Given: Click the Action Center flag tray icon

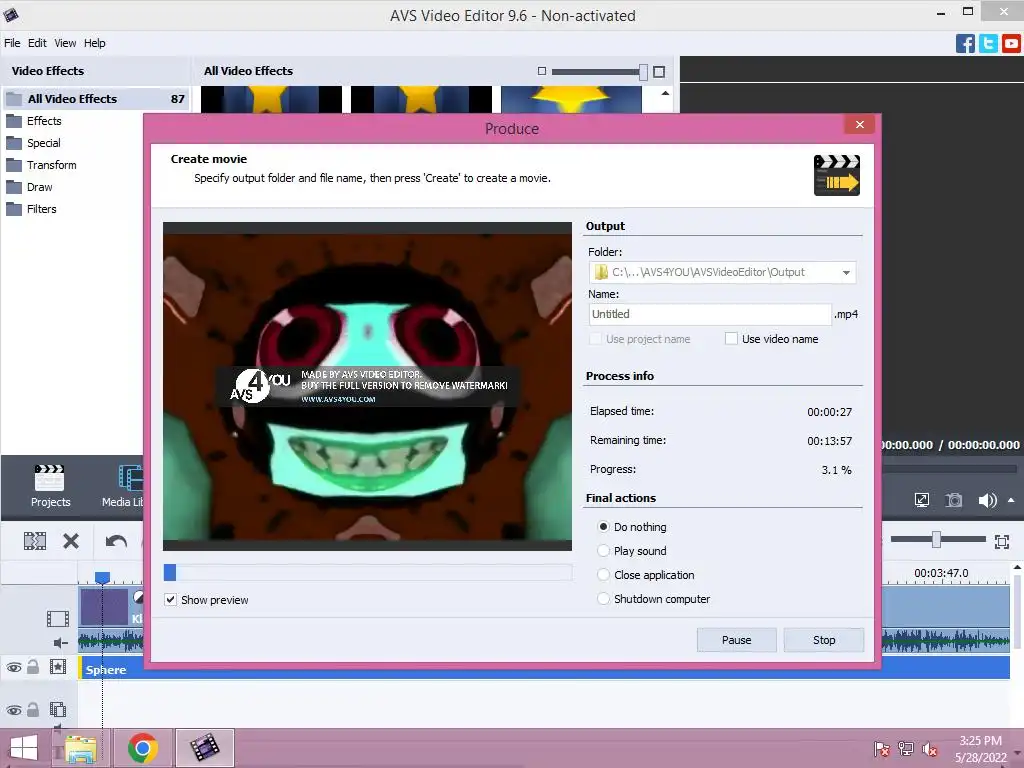Looking at the screenshot, I should [x=882, y=749].
